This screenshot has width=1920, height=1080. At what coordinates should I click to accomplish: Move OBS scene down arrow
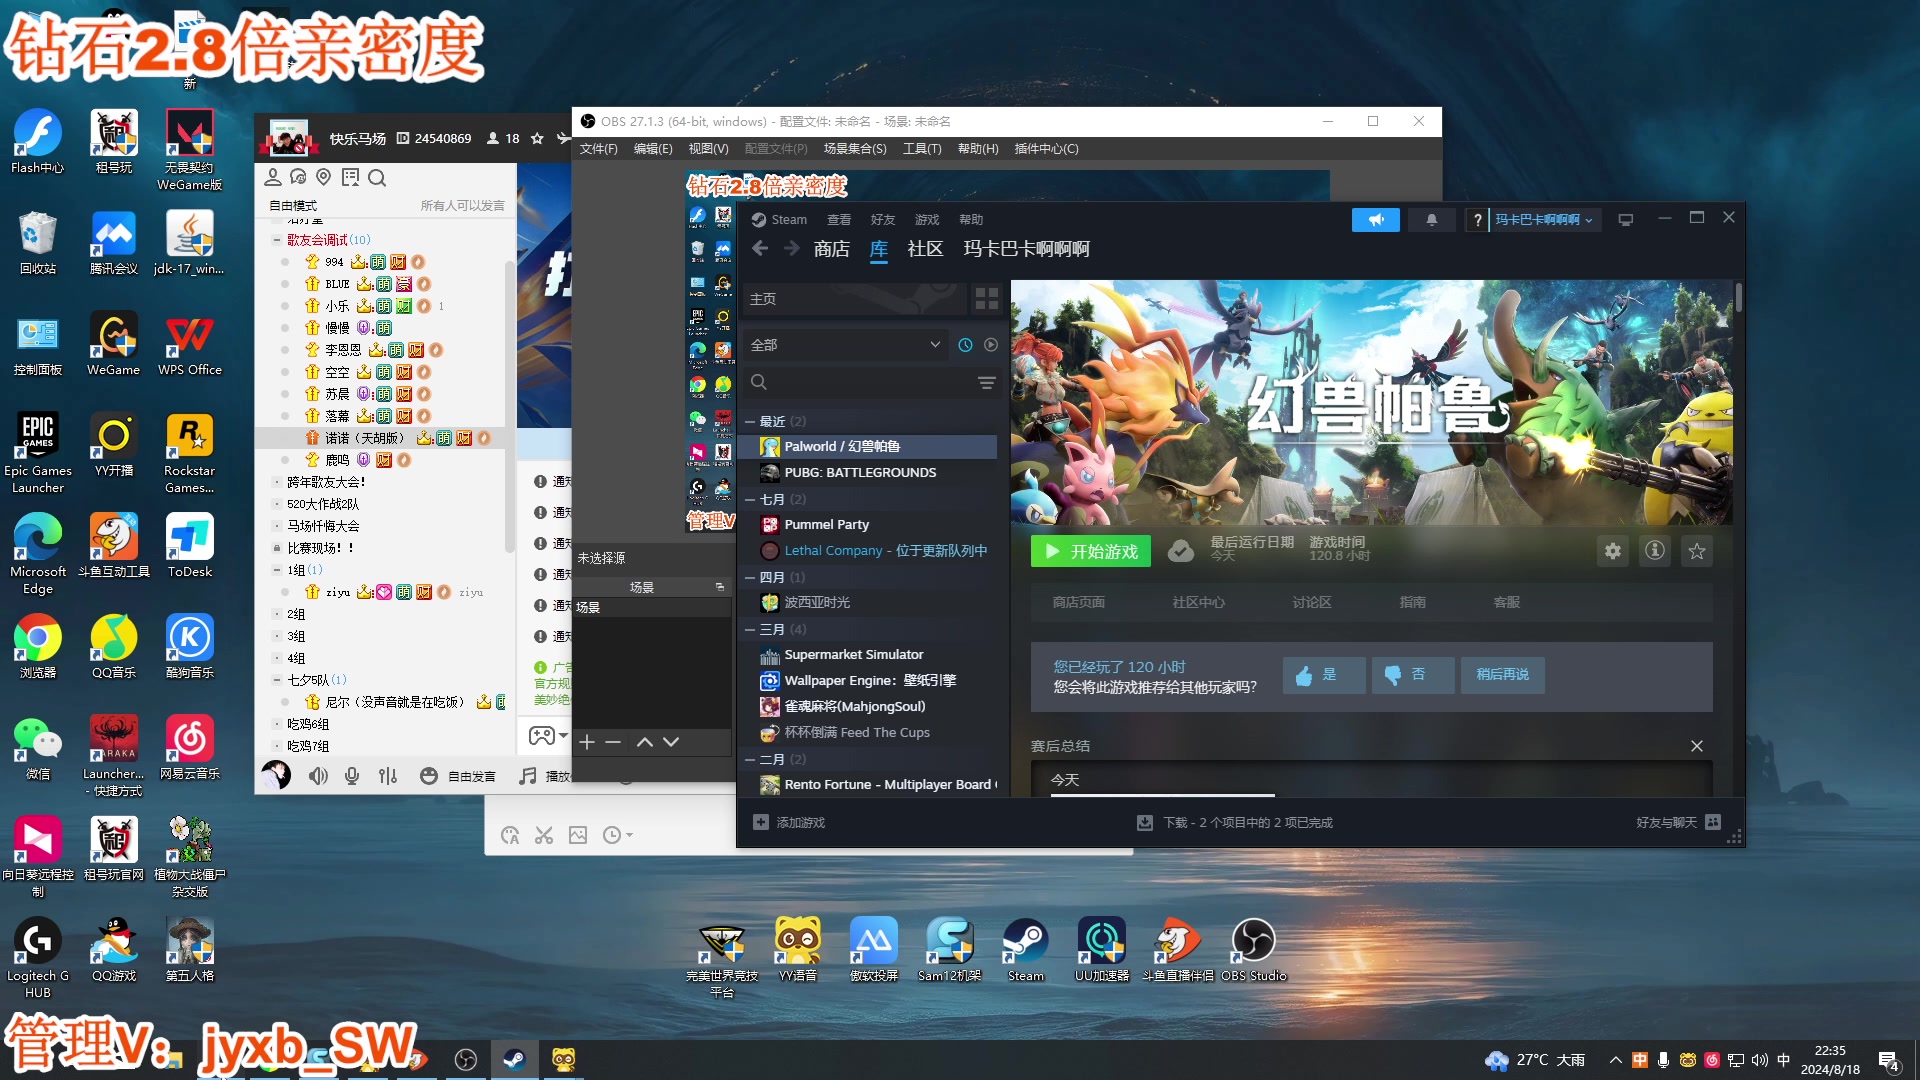[x=671, y=742]
